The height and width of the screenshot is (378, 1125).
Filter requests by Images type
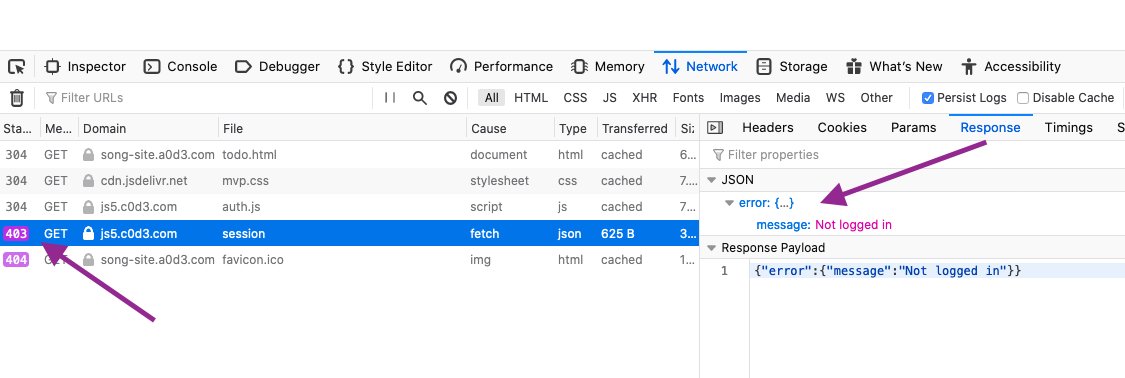tap(740, 98)
